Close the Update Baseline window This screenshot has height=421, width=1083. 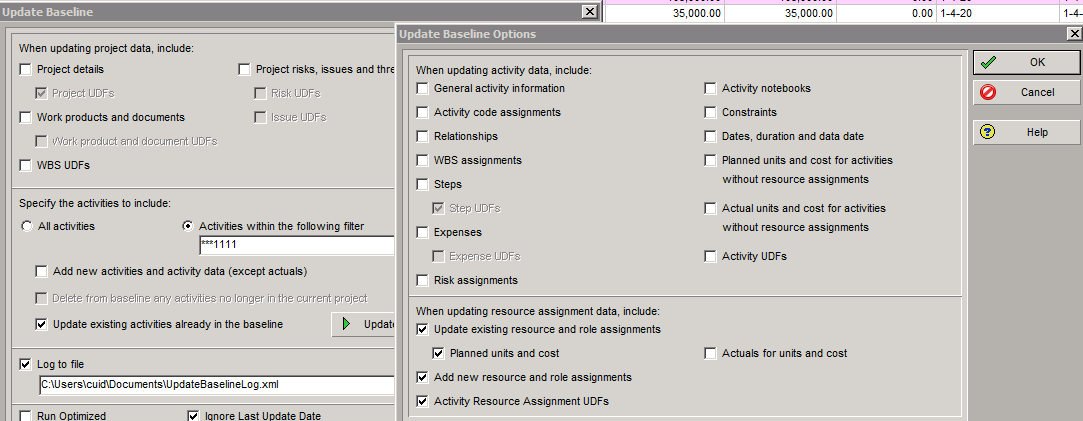click(x=589, y=12)
